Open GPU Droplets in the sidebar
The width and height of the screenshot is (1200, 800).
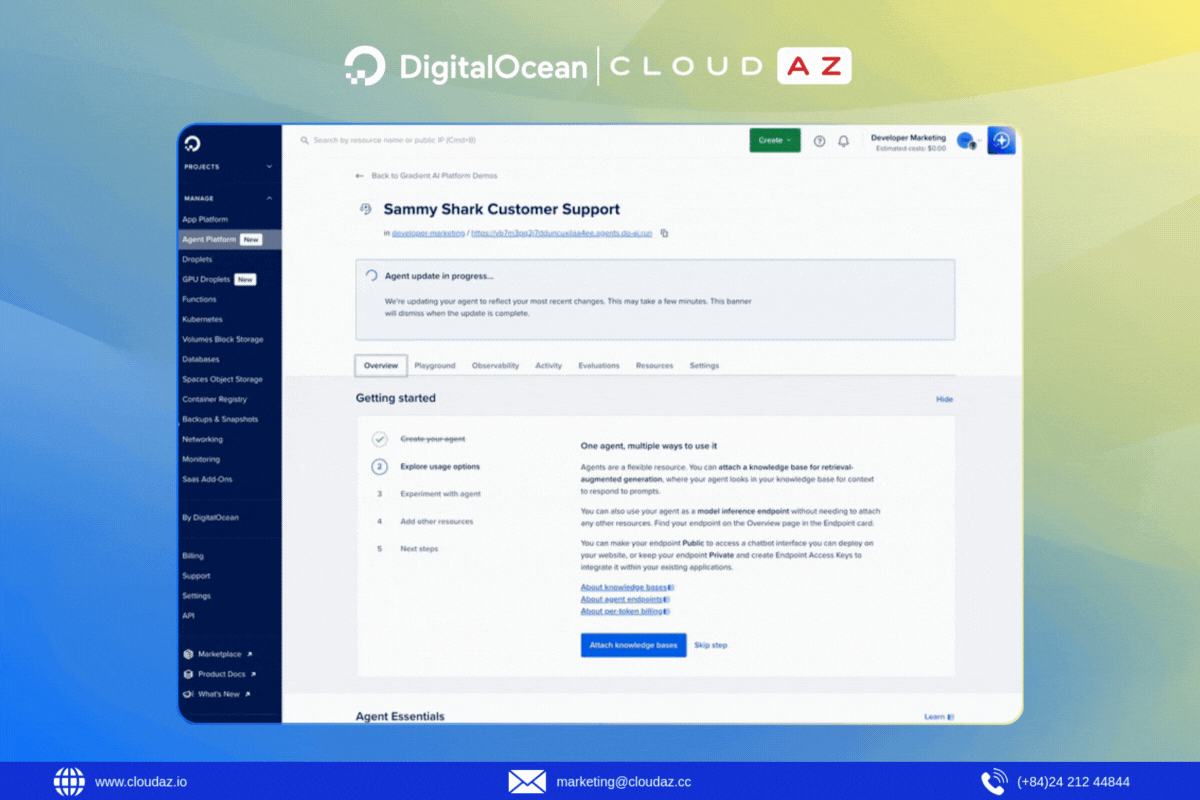pos(206,279)
